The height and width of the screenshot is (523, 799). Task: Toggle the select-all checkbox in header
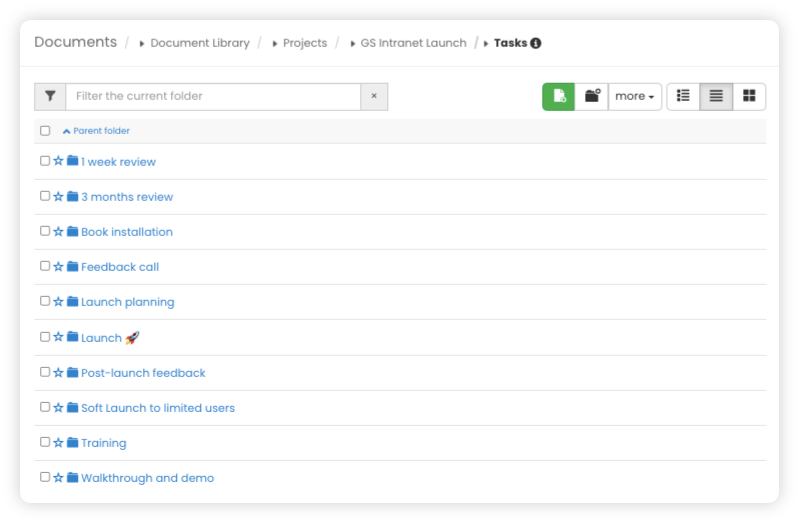(45, 130)
